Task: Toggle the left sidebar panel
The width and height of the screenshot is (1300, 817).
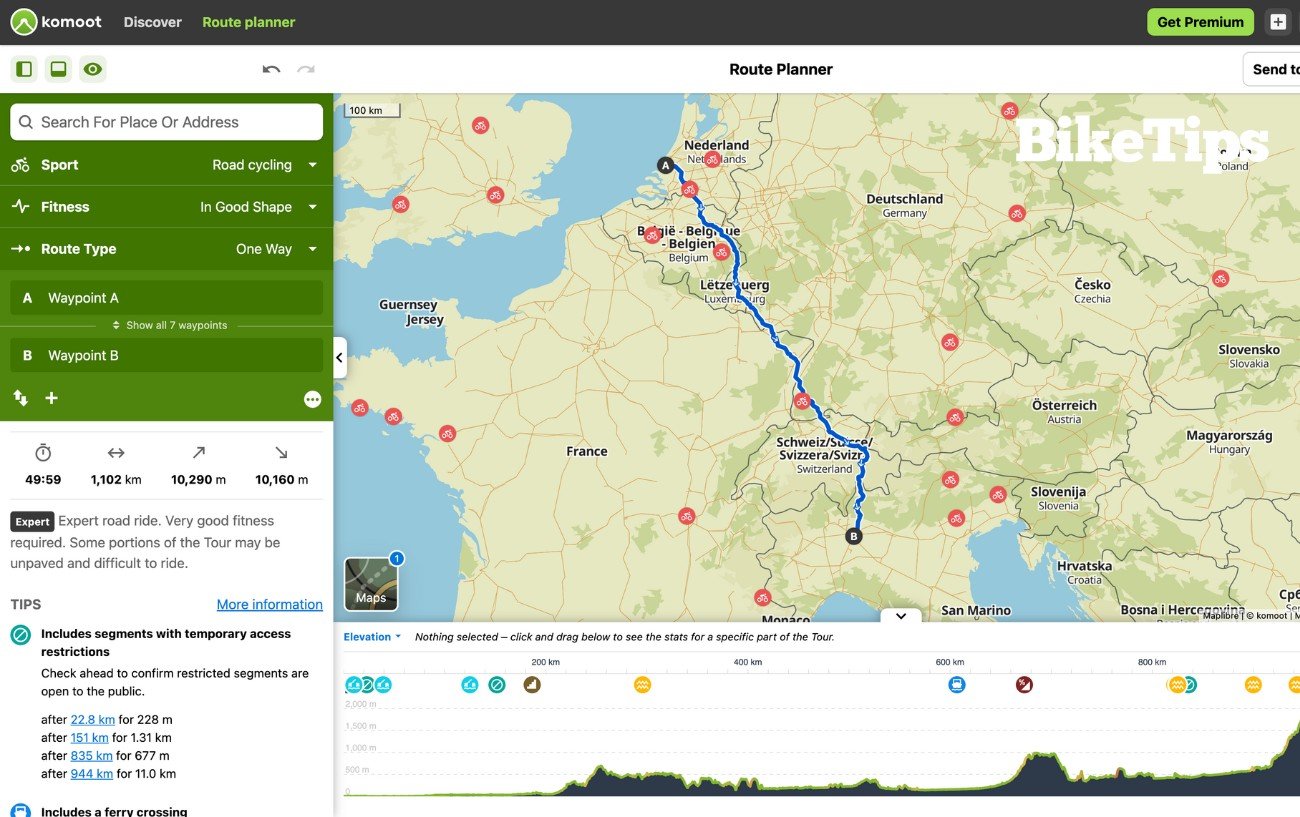Action: 24,69
